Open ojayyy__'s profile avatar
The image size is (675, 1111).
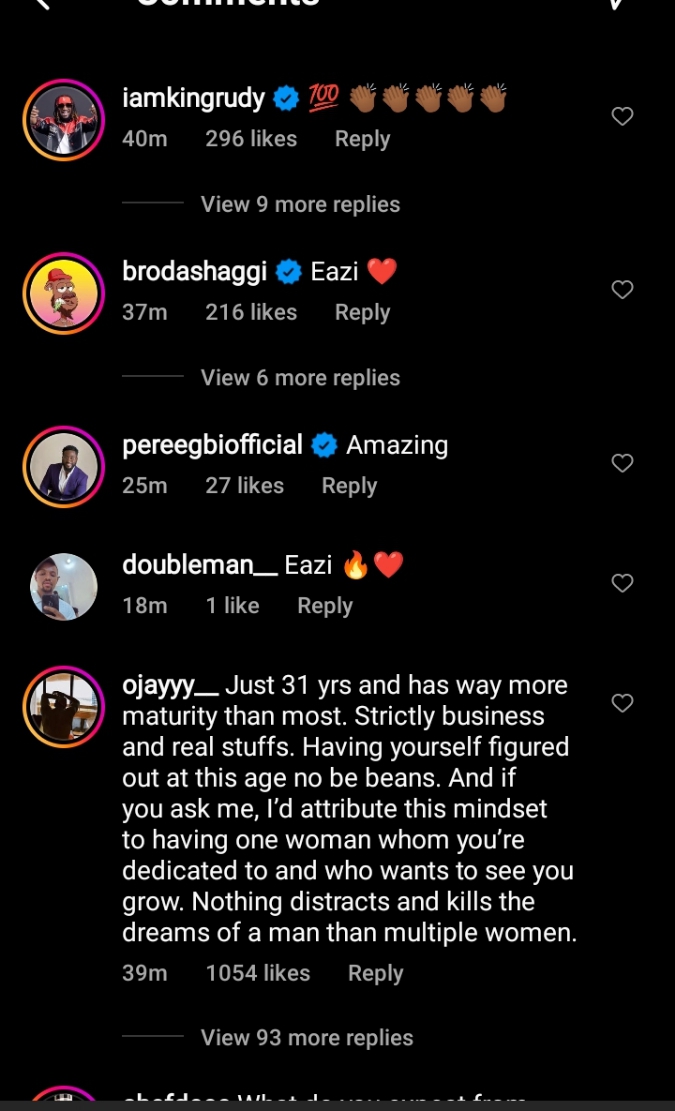point(63,706)
